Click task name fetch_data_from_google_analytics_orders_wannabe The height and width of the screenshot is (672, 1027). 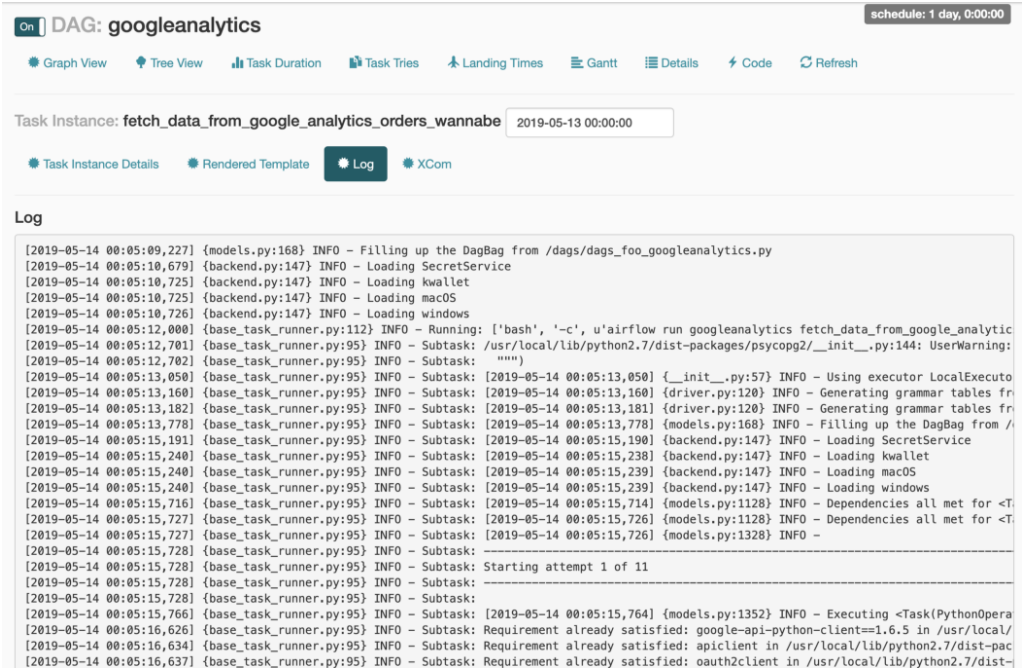coord(312,121)
